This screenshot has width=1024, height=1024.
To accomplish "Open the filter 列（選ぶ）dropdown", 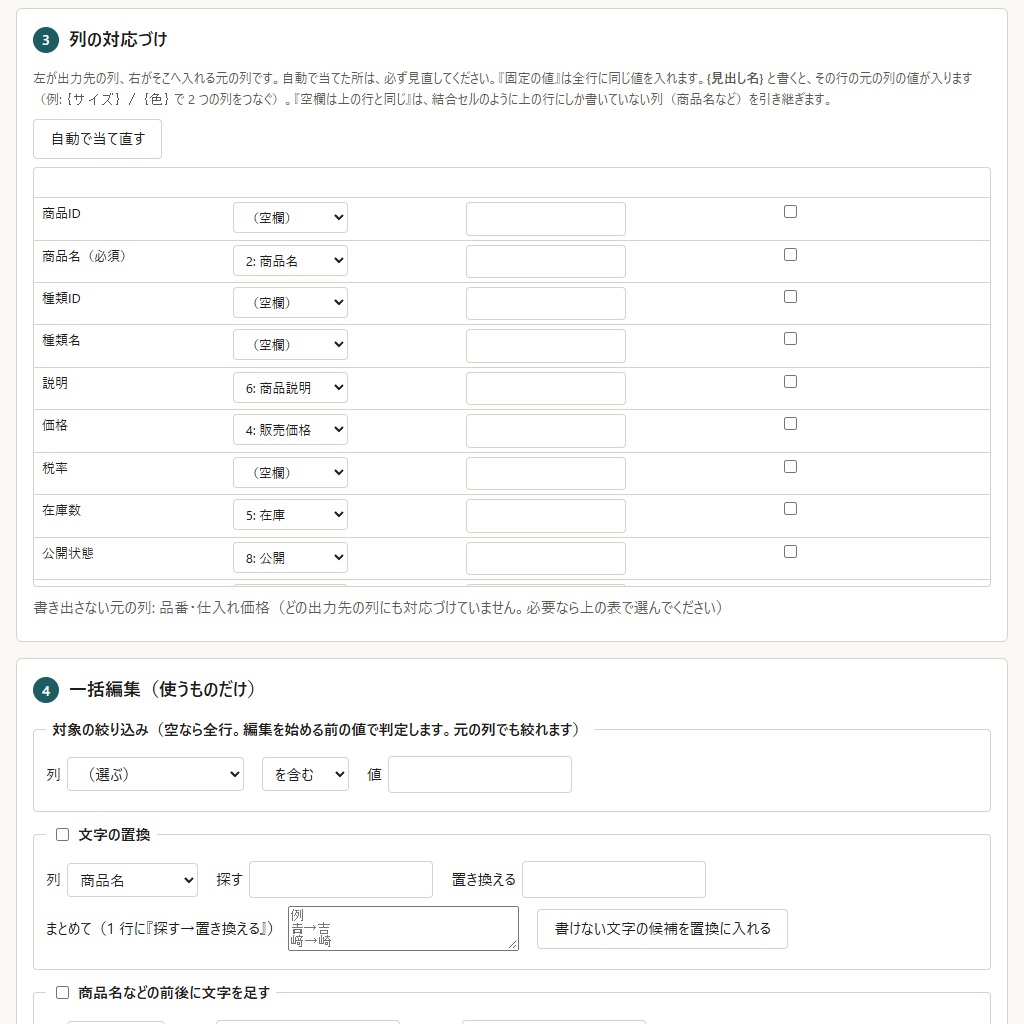I will point(155,774).
